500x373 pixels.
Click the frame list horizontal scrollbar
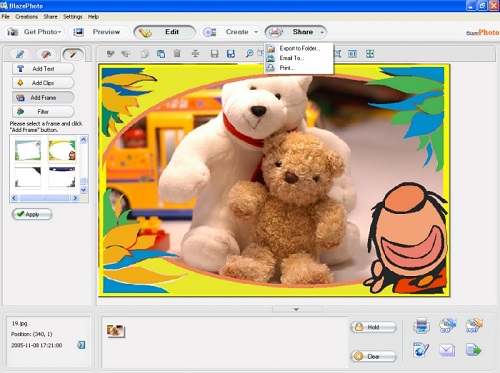[x=44, y=198]
